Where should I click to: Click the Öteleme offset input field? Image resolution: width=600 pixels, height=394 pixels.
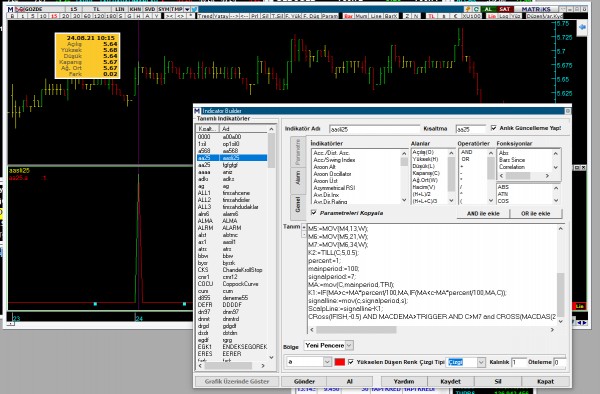[559, 362]
